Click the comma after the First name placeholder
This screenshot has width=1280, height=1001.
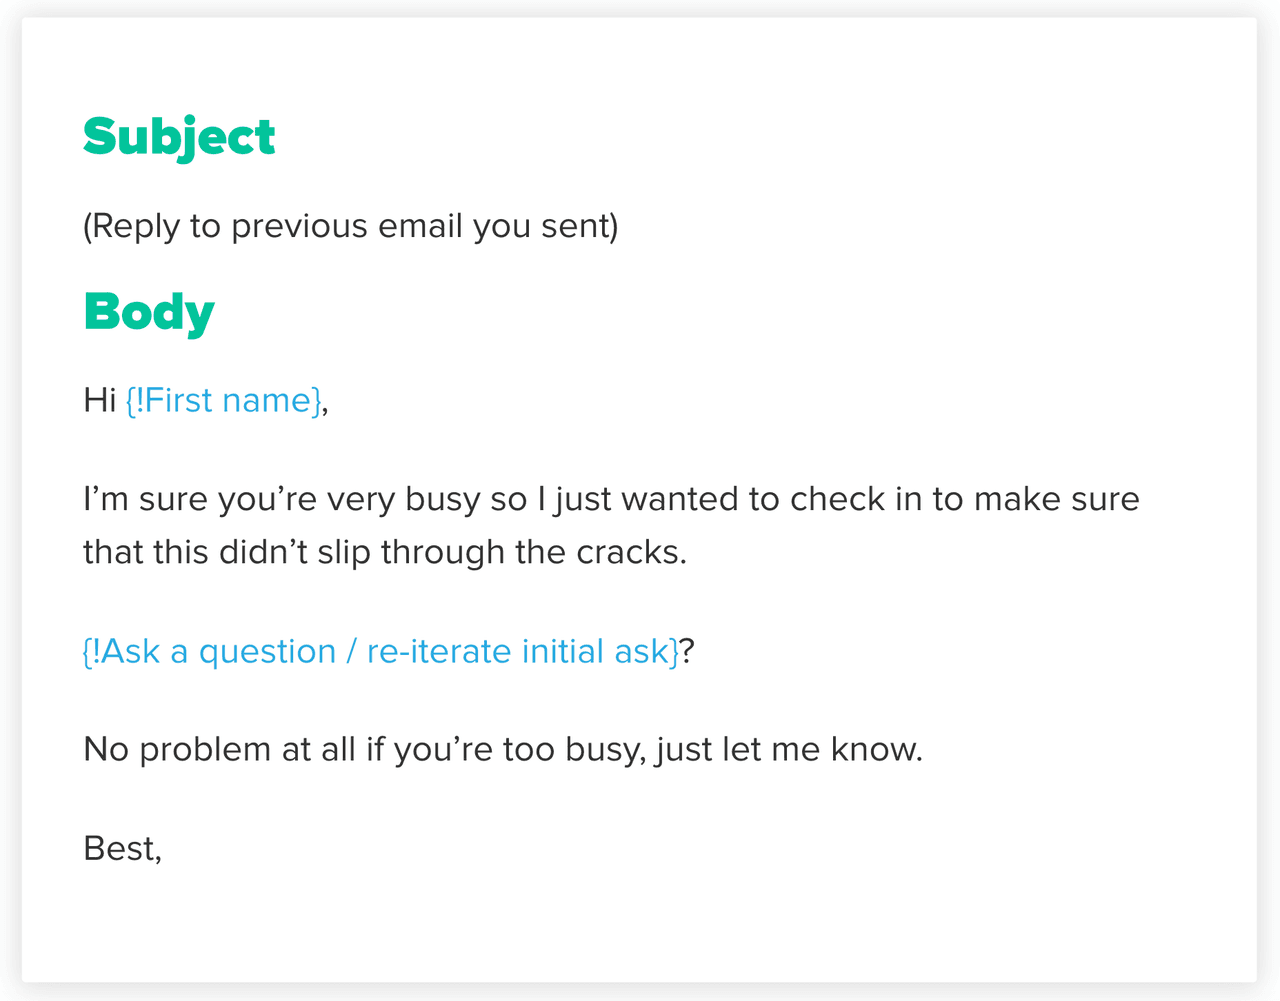click(x=326, y=404)
